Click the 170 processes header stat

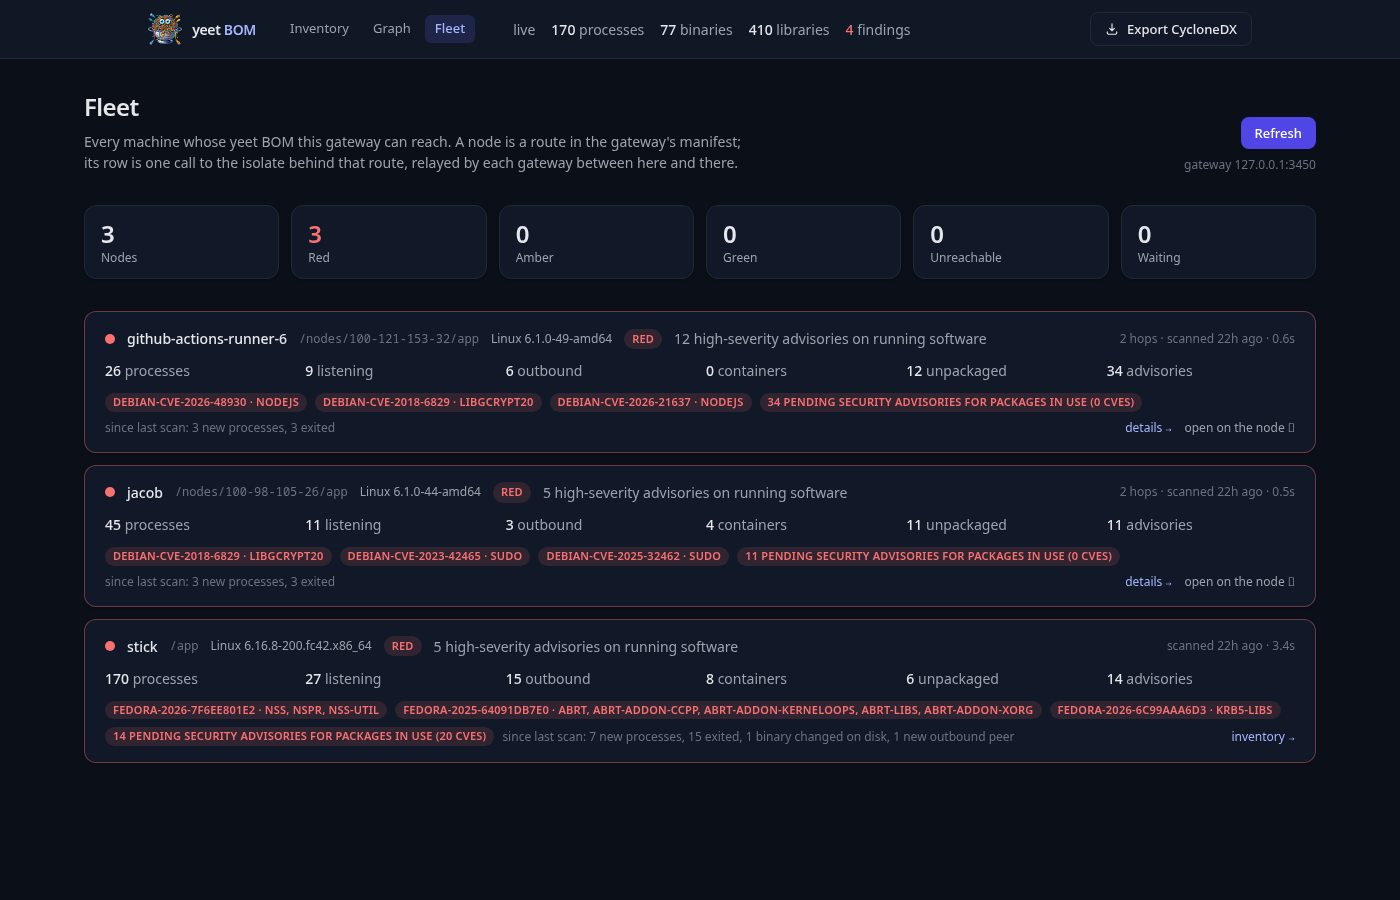point(598,30)
